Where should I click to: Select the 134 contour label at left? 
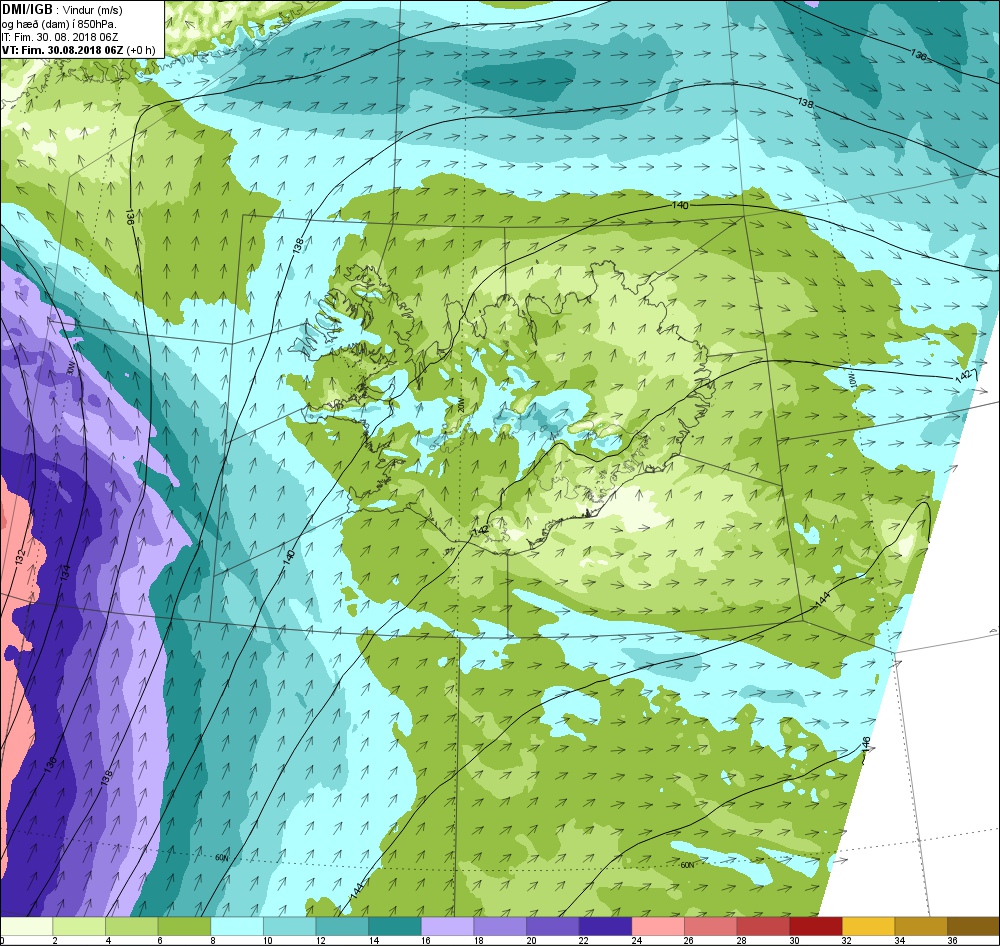(65, 573)
